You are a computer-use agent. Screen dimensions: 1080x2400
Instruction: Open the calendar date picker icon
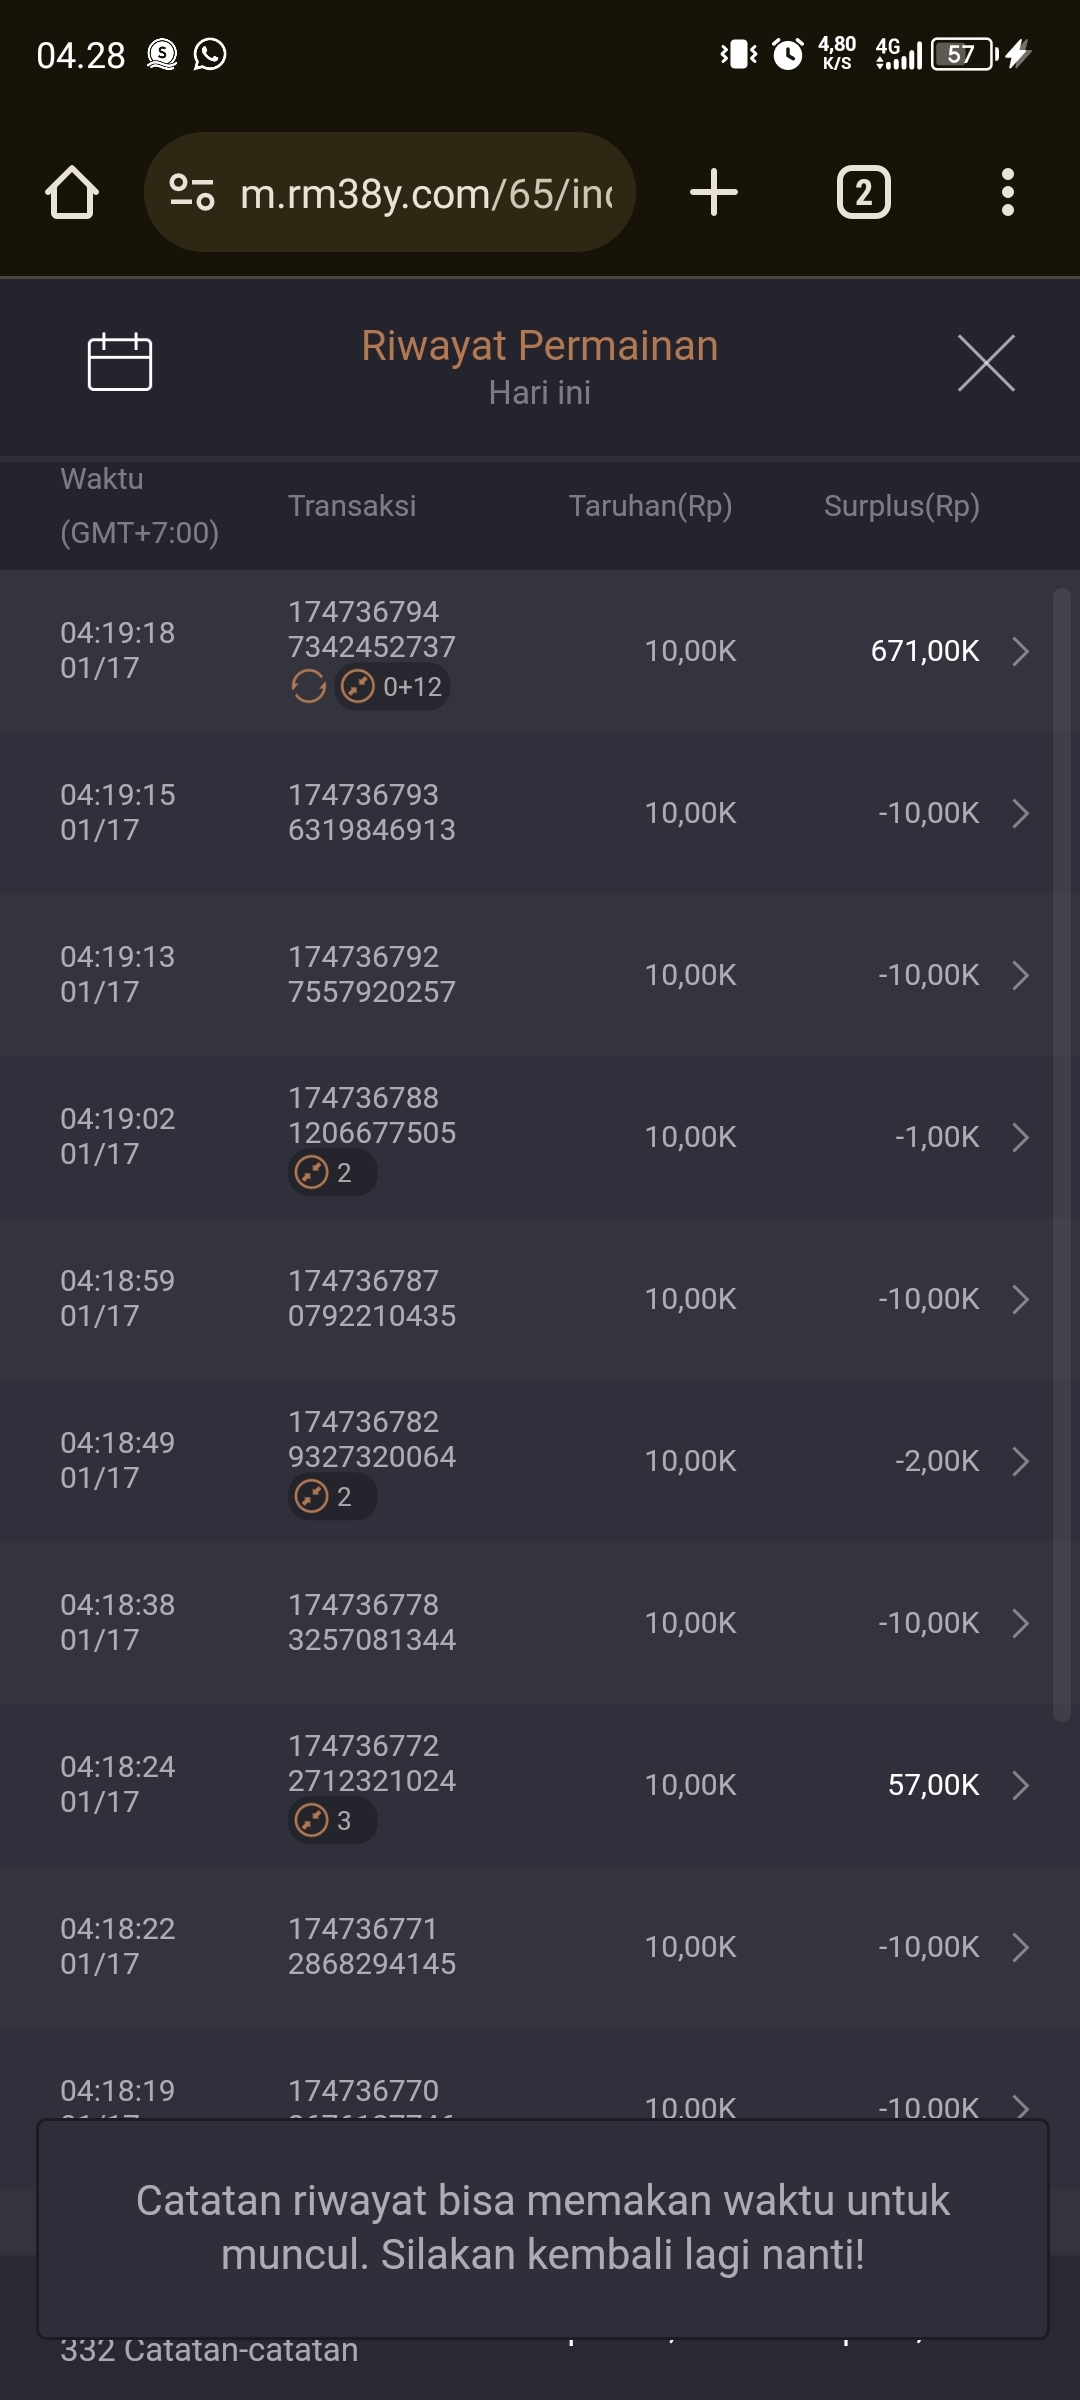coord(120,362)
